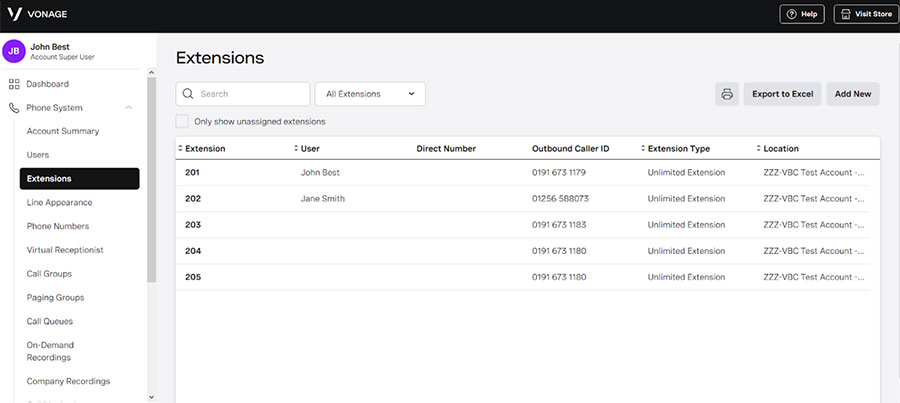Click user Jane Smith in table

coord(323,199)
